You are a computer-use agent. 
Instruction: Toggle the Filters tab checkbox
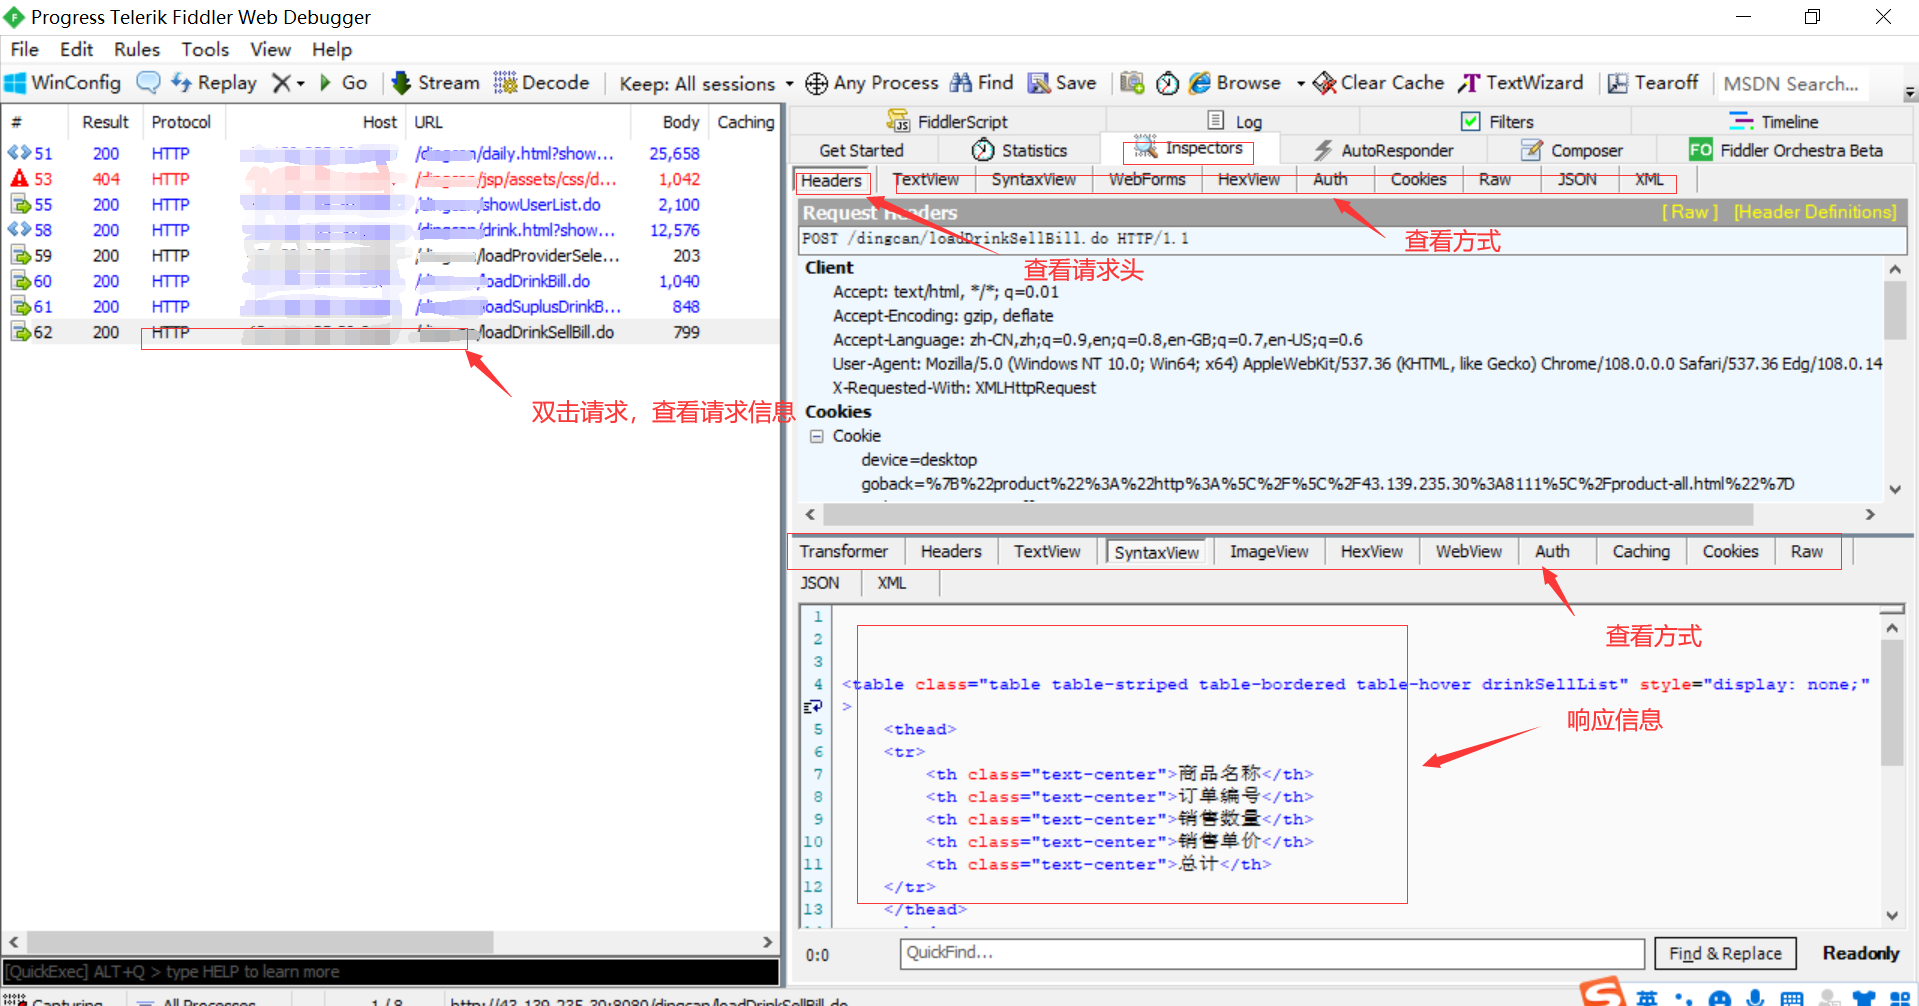(x=1470, y=121)
